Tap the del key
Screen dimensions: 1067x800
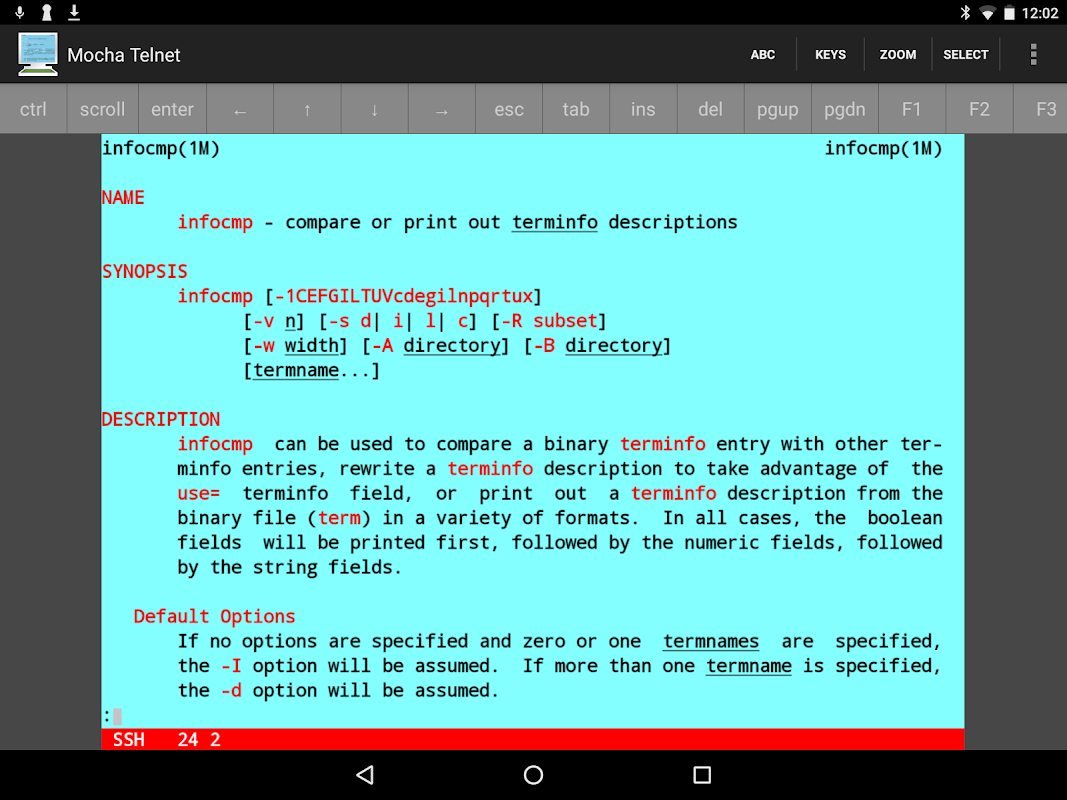710,110
